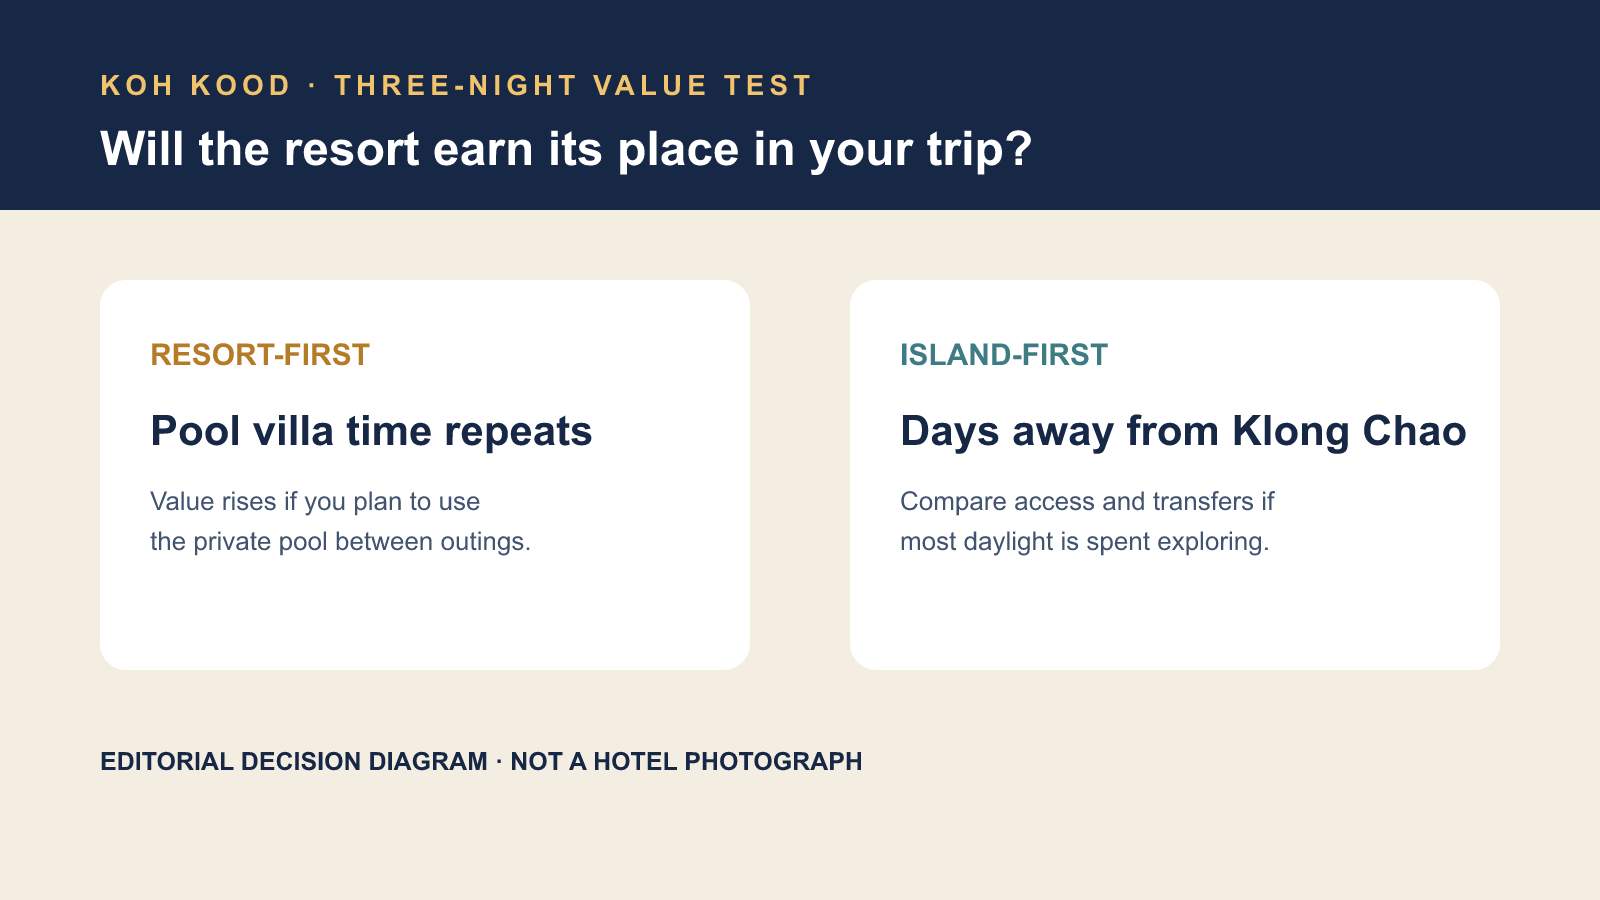The image size is (1600, 900).
Task: Click the 'NOT A HOTEL PHOTOGRAPH' footer text
Action: (x=686, y=761)
